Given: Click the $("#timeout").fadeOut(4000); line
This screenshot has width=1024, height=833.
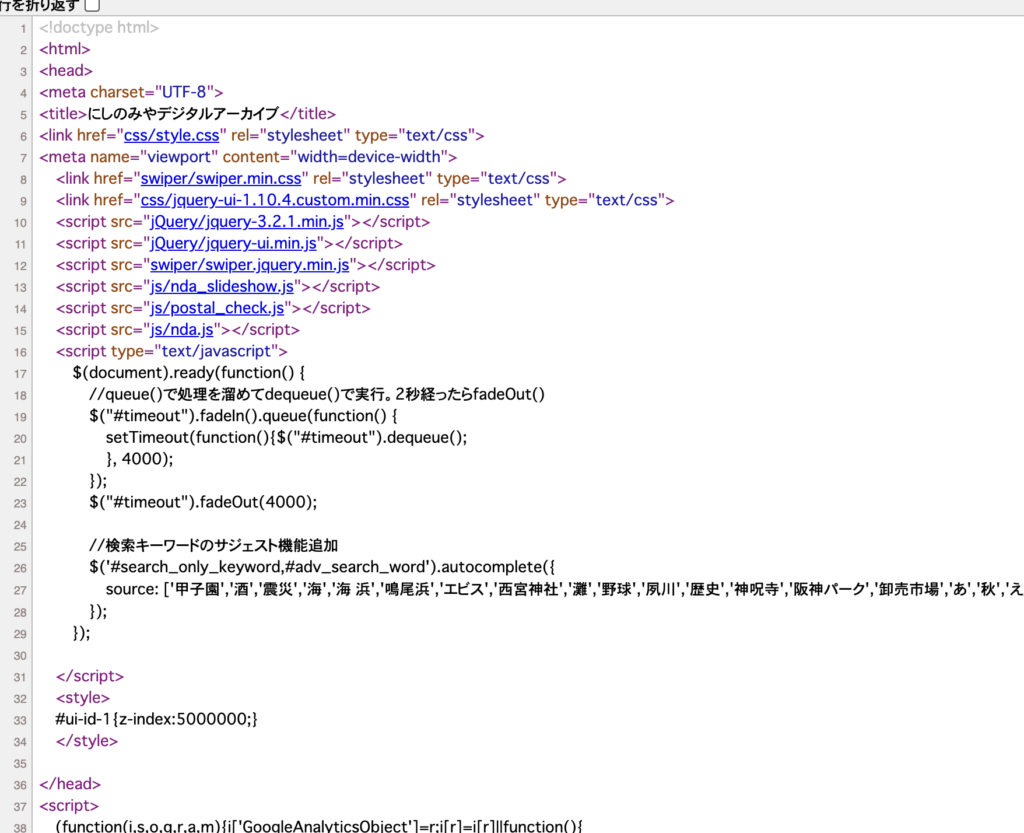Looking at the screenshot, I should pos(203,502).
